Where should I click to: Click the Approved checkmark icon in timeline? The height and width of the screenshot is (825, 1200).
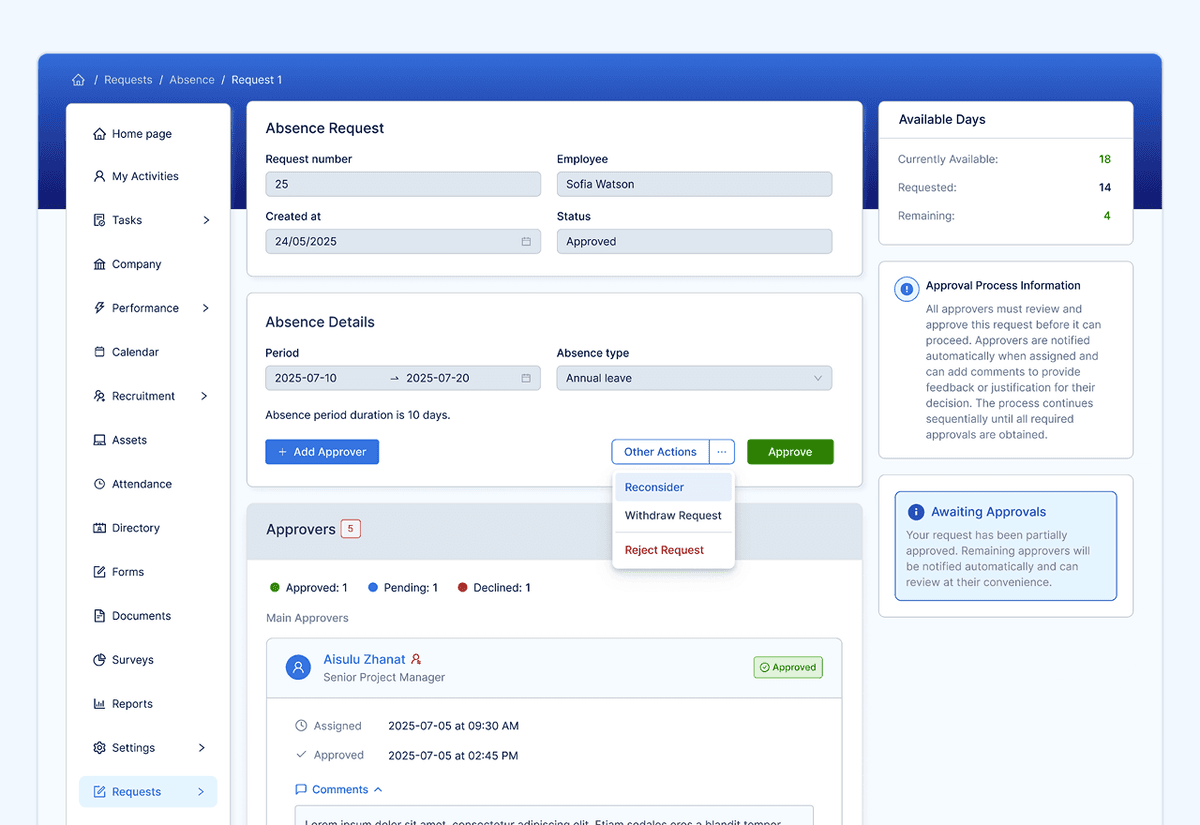[x=301, y=755]
